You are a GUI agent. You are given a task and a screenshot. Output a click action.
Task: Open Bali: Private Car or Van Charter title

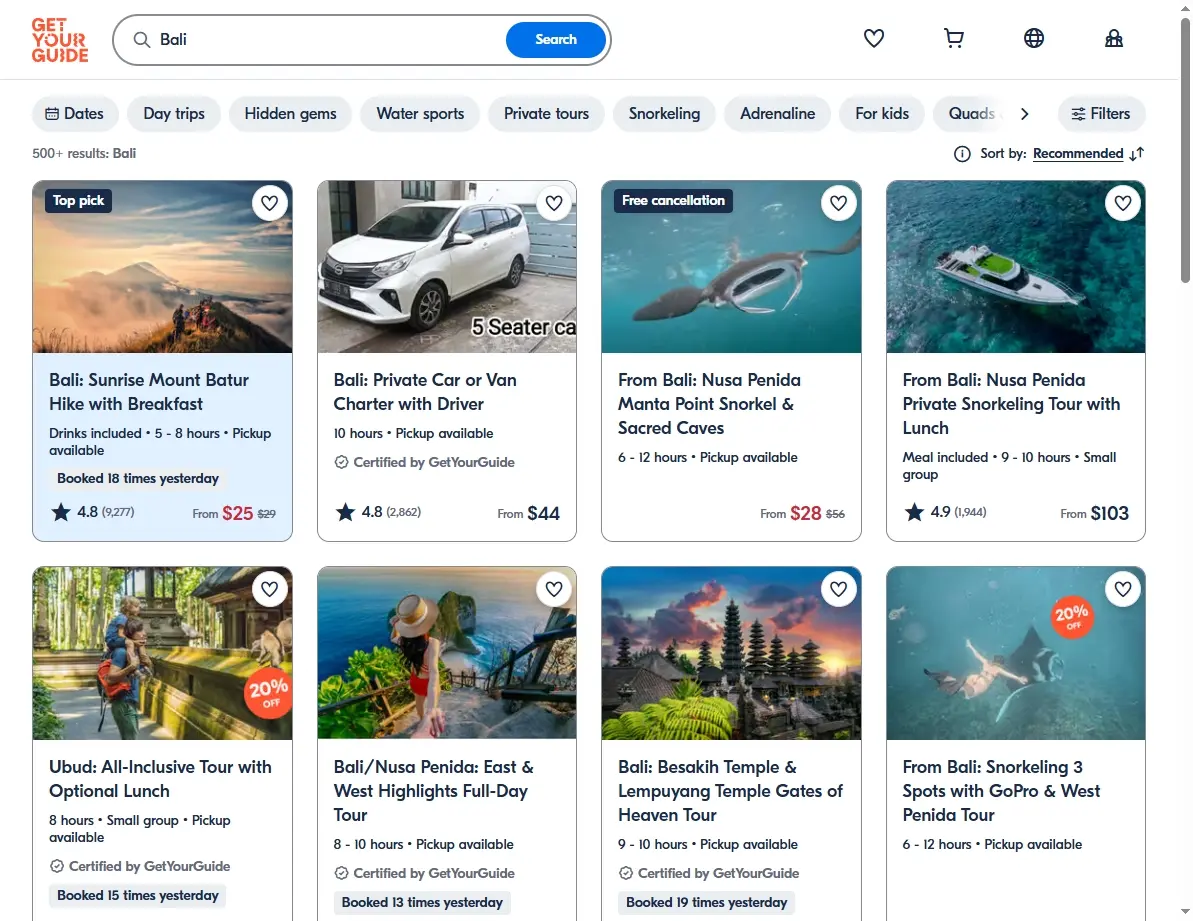[425, 392]
